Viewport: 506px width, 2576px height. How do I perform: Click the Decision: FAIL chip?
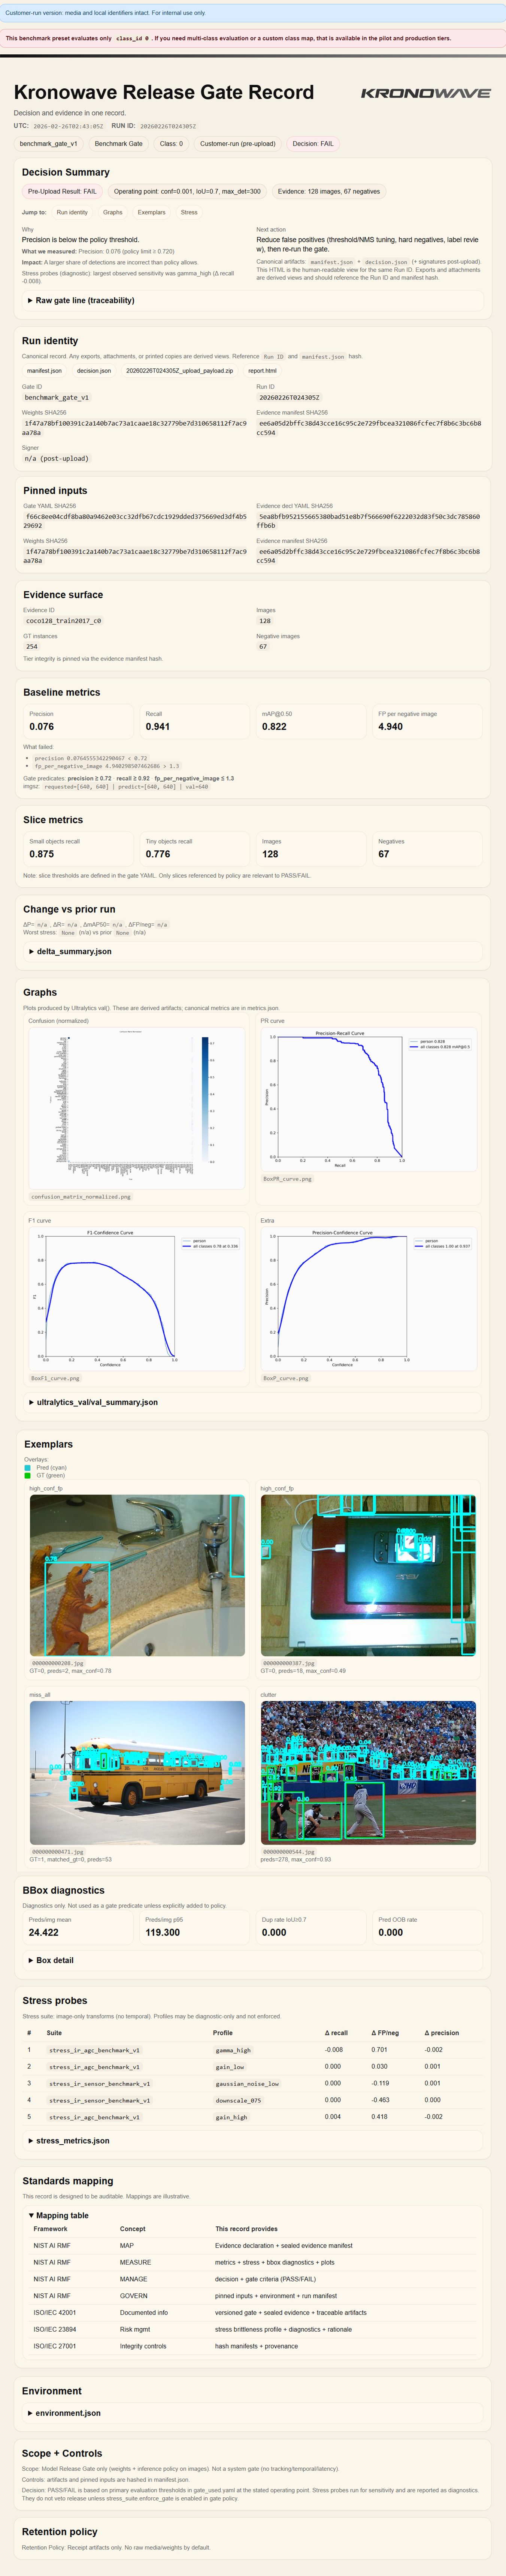[313, 144]
